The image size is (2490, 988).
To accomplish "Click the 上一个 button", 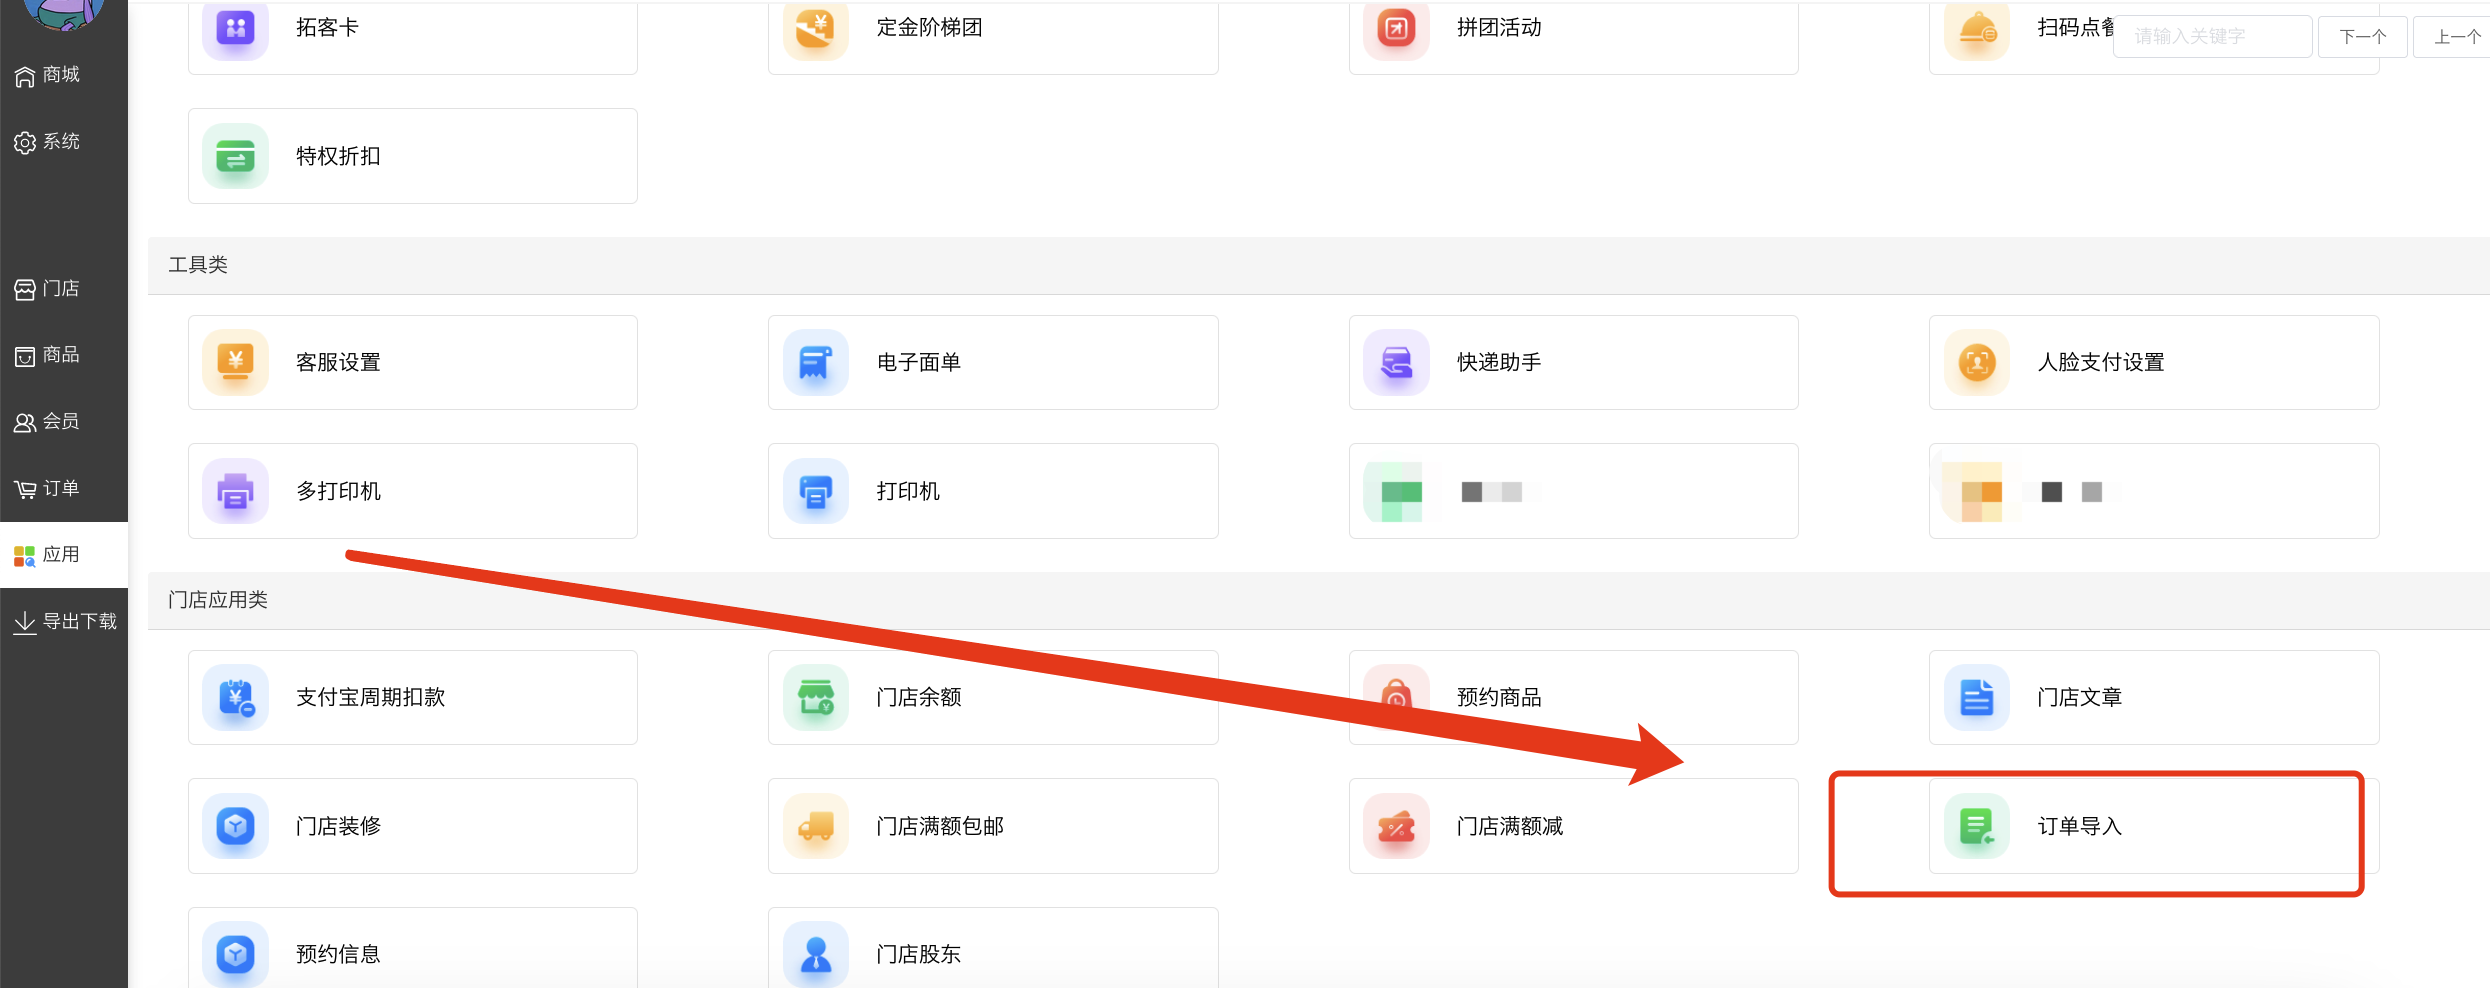I will point(2454,37).
